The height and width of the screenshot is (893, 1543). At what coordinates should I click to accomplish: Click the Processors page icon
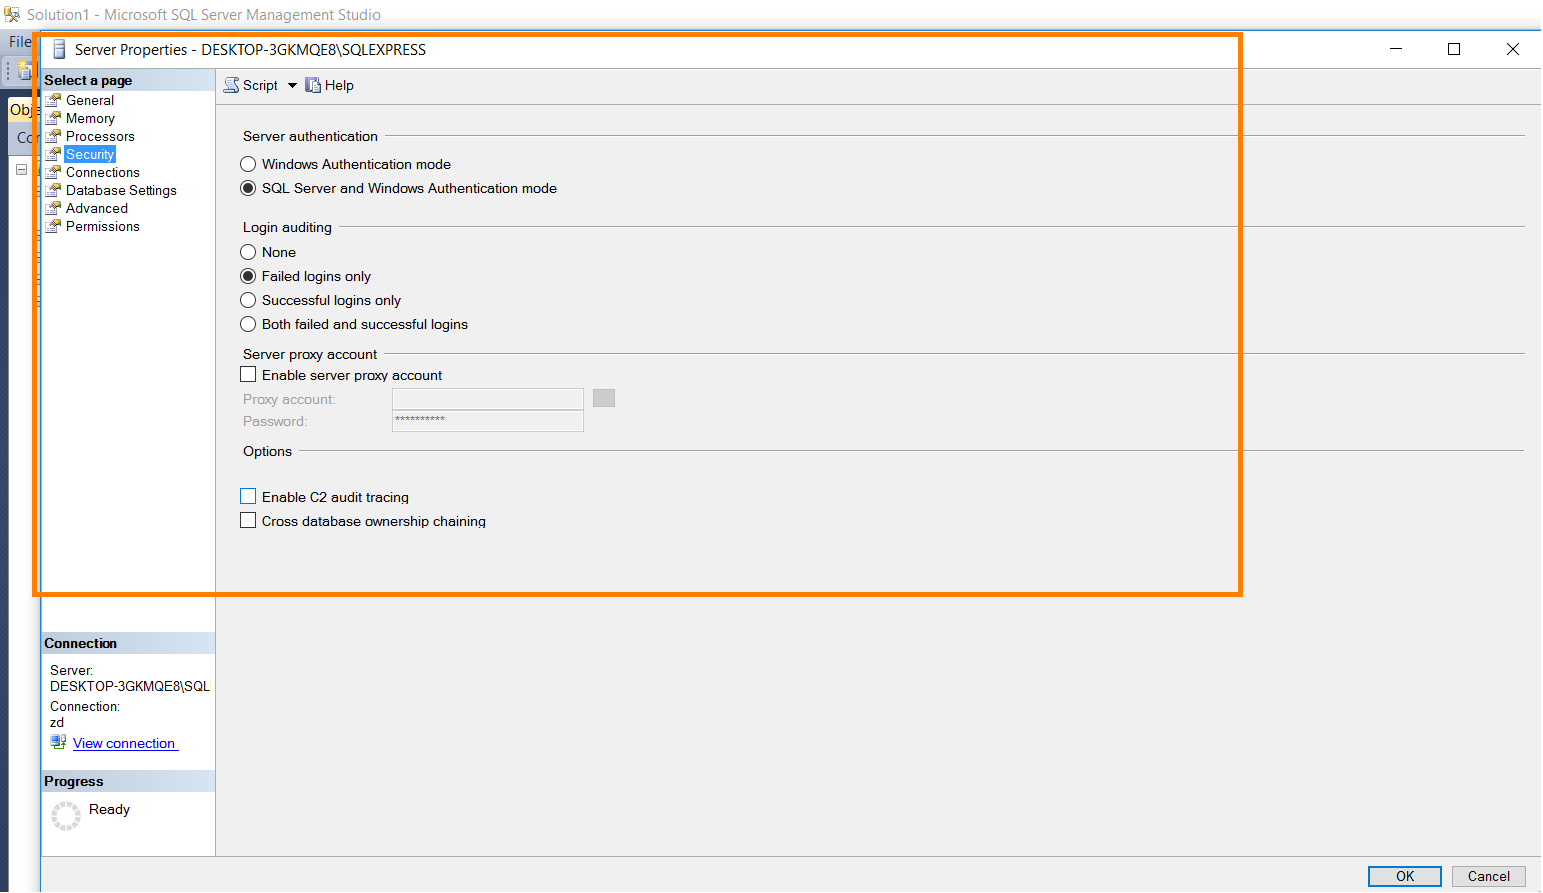[54, 136]
